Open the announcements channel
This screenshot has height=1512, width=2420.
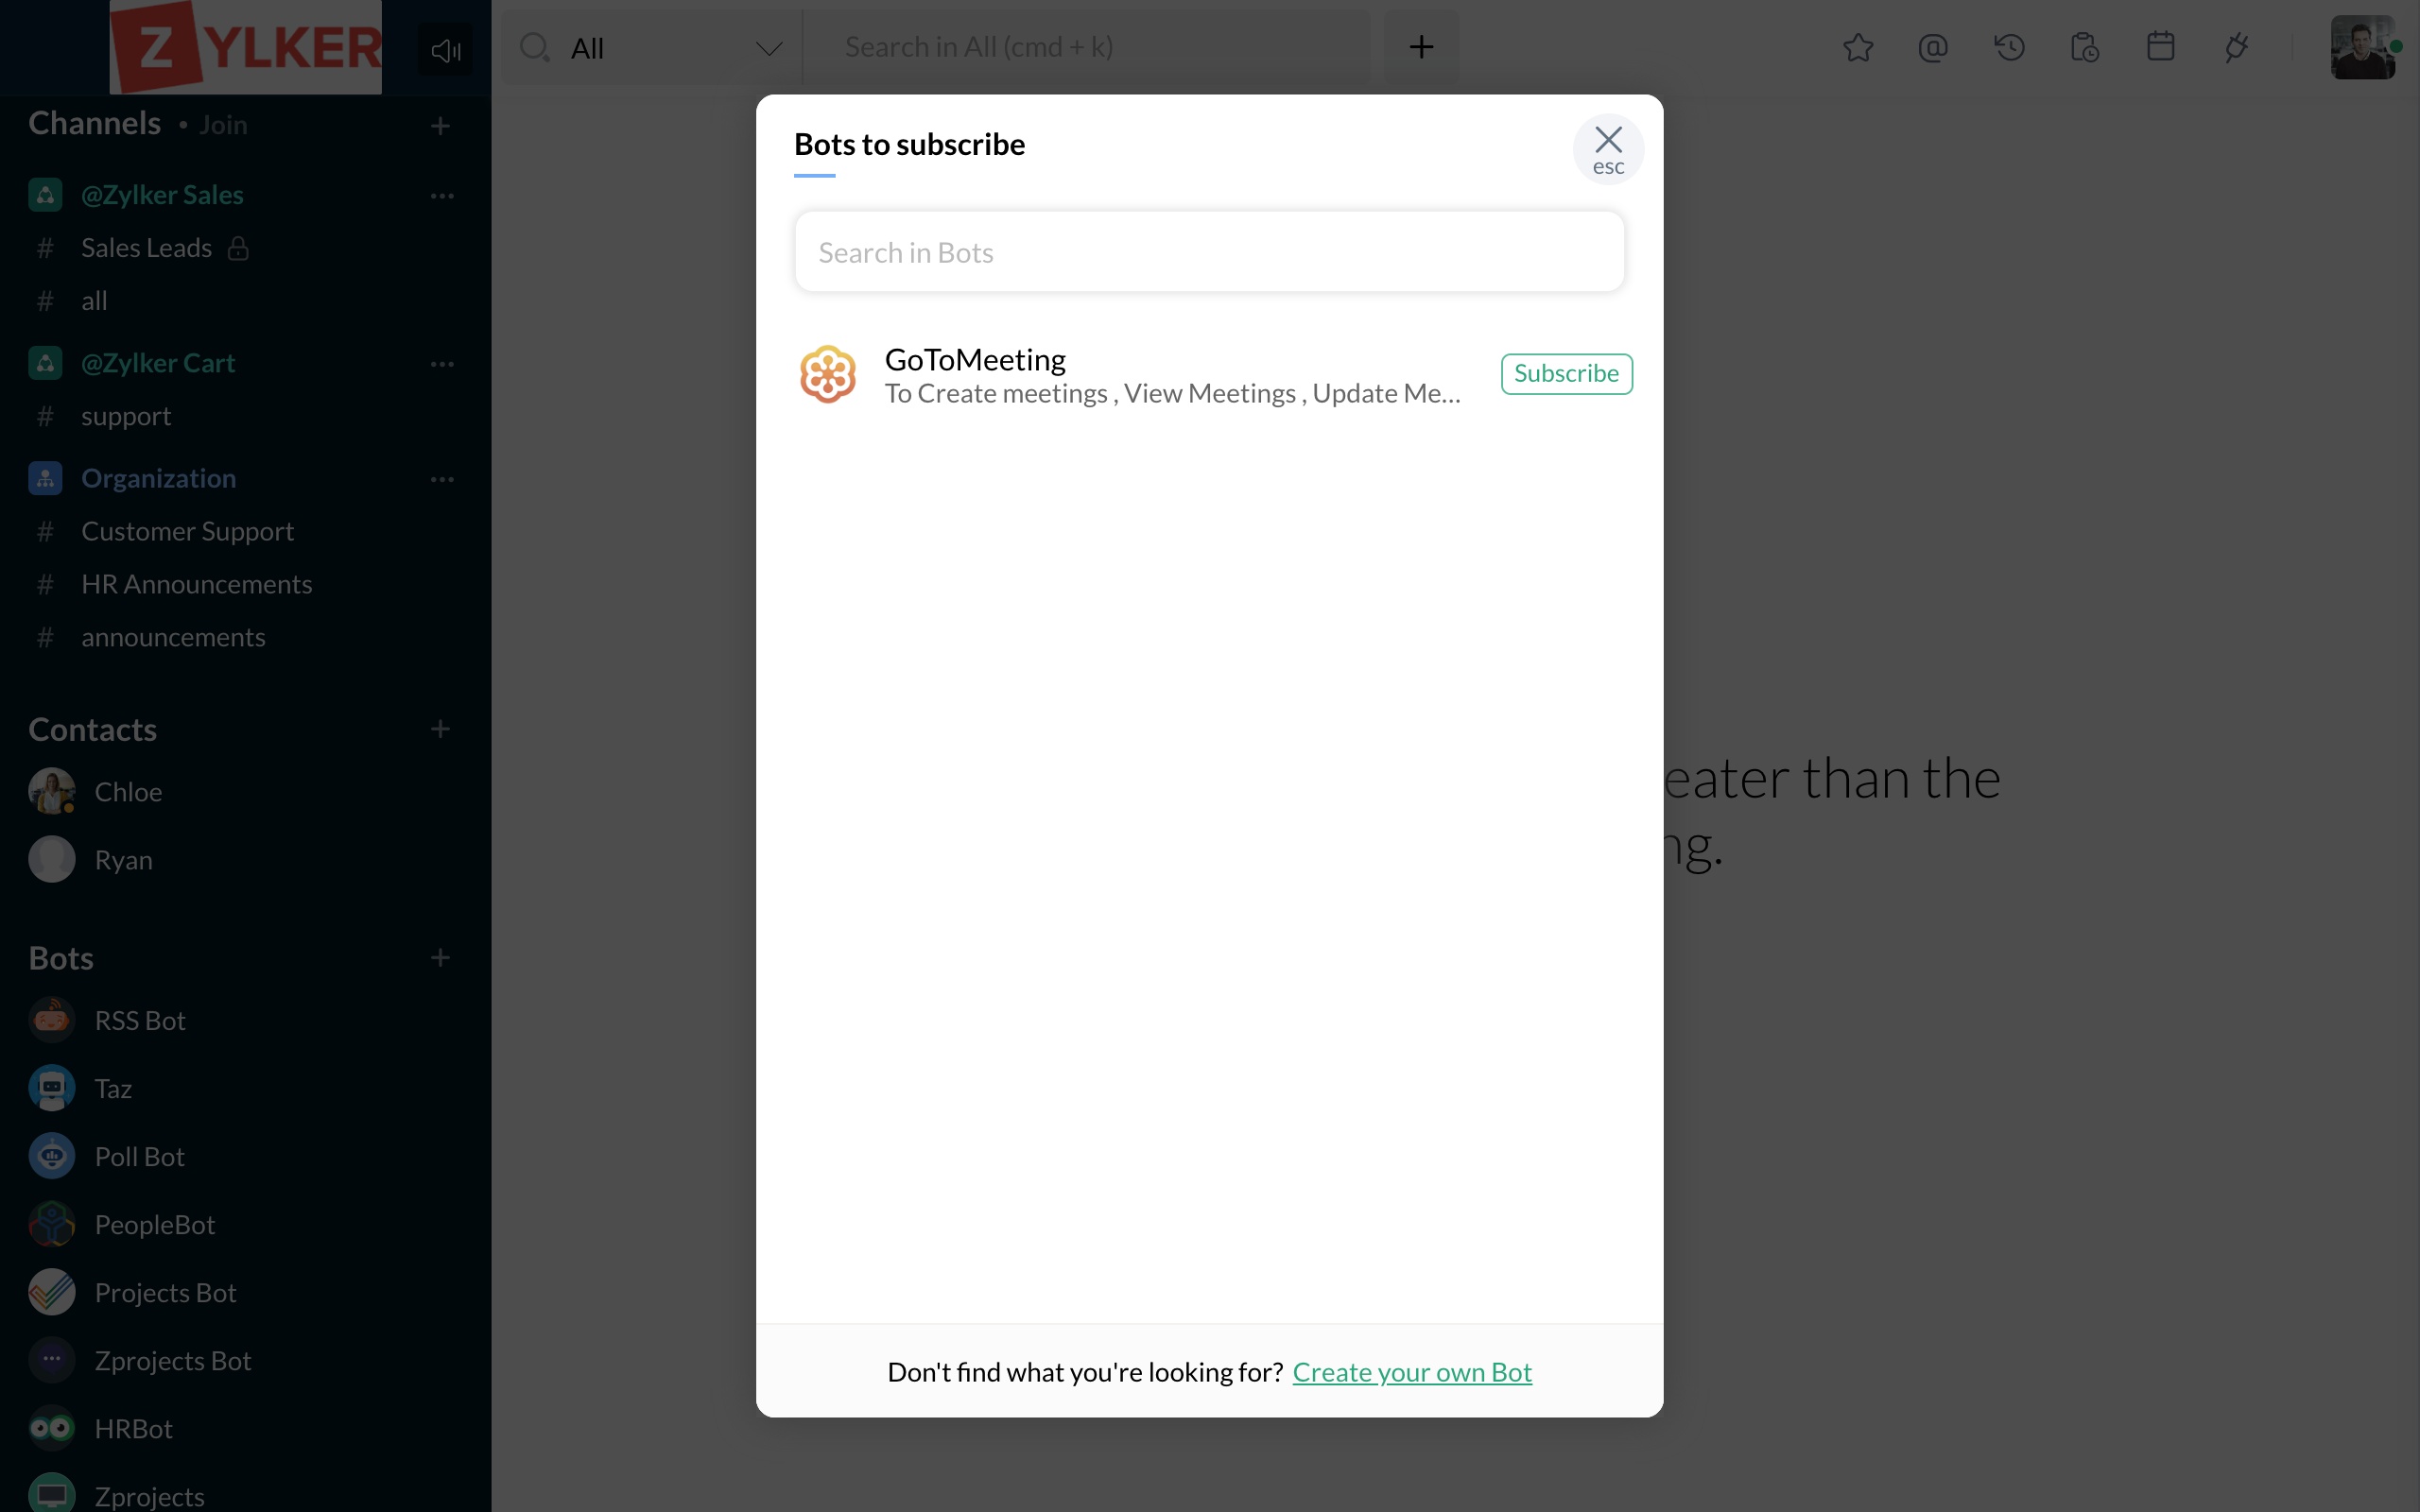[173, 637]
